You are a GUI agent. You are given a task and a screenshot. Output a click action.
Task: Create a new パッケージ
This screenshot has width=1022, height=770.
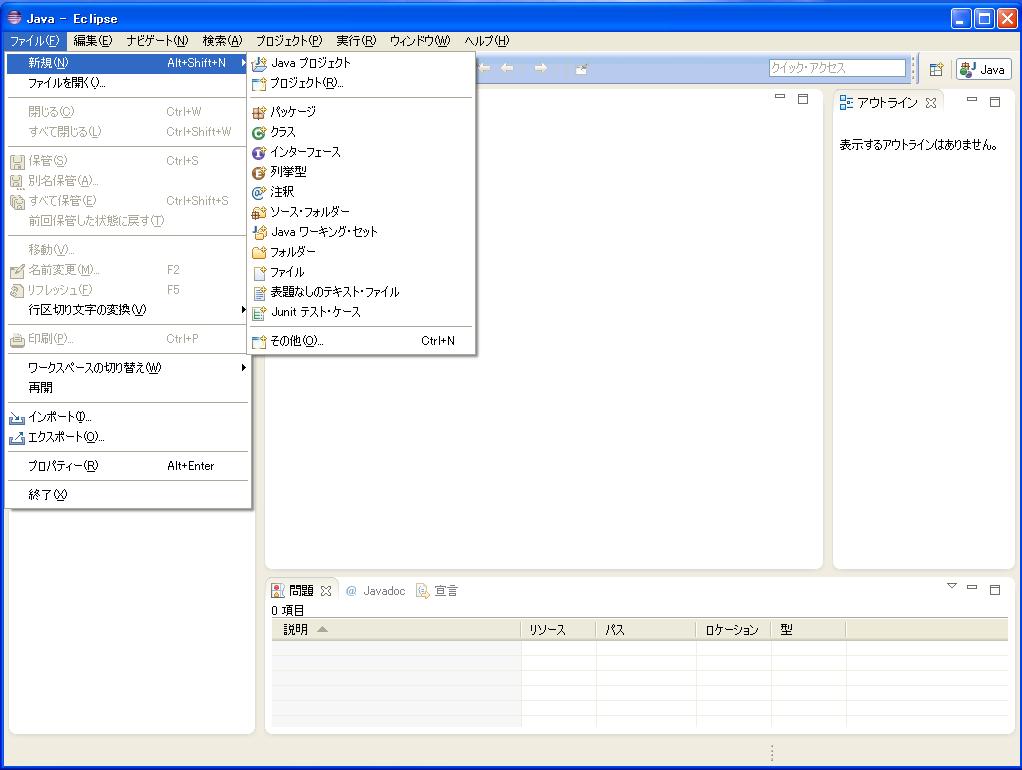tap(361, 111)
